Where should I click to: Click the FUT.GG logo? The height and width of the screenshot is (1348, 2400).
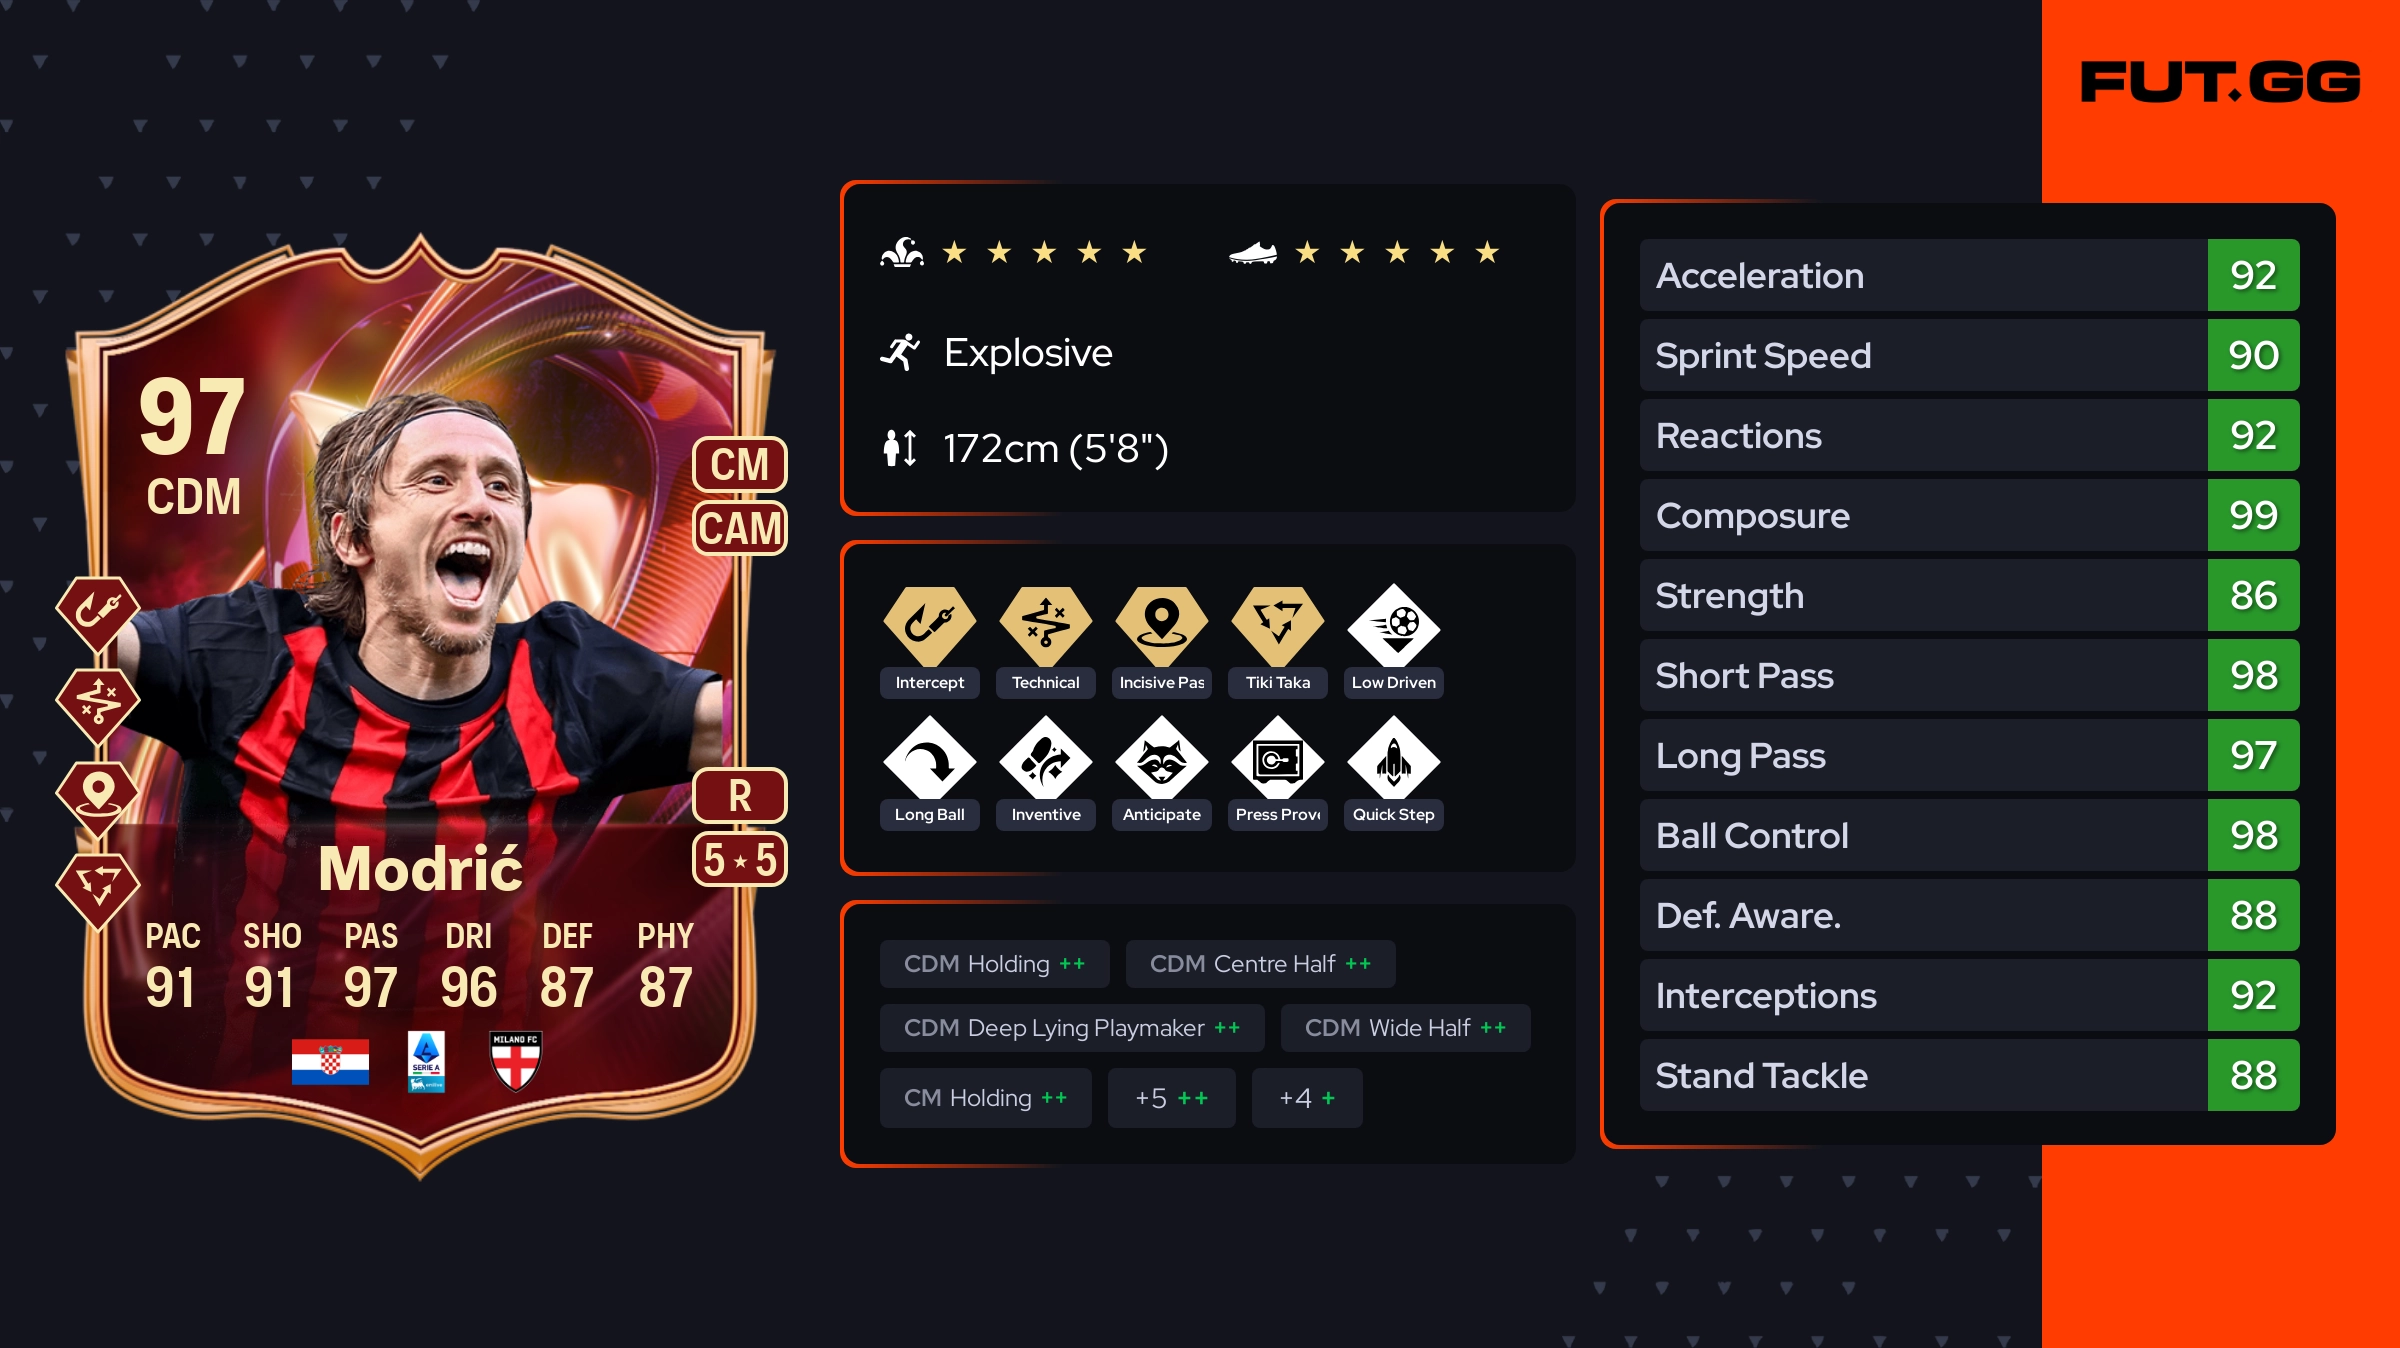pos(2220,82)
